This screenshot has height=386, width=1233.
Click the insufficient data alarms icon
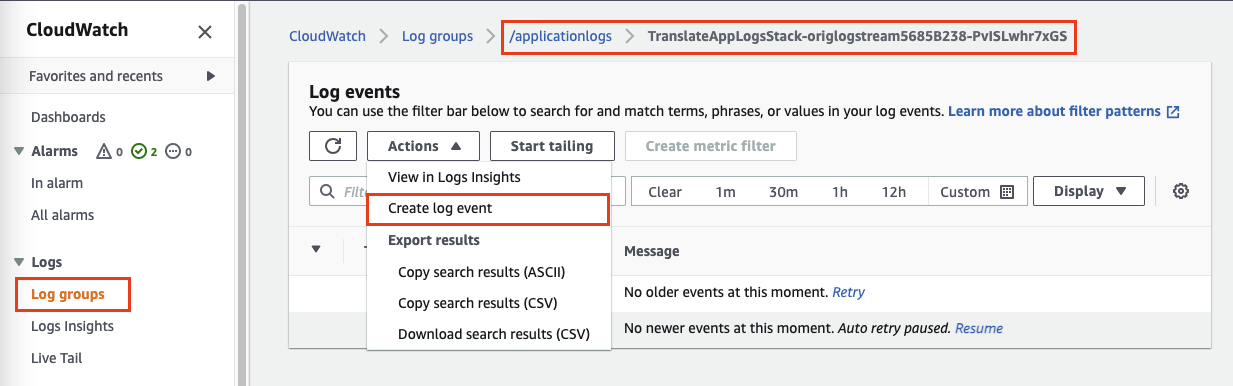tap(174, 152)
